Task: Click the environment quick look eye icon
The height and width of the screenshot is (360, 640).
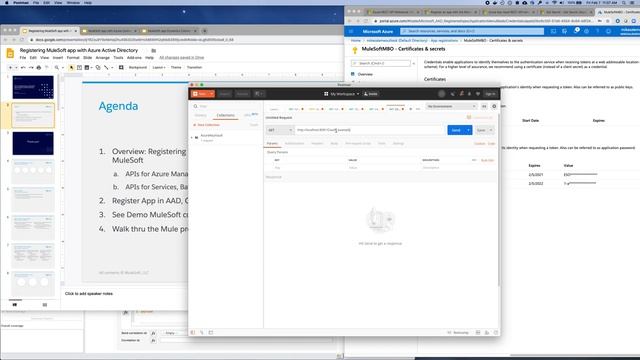Action: tap(484, 106)
